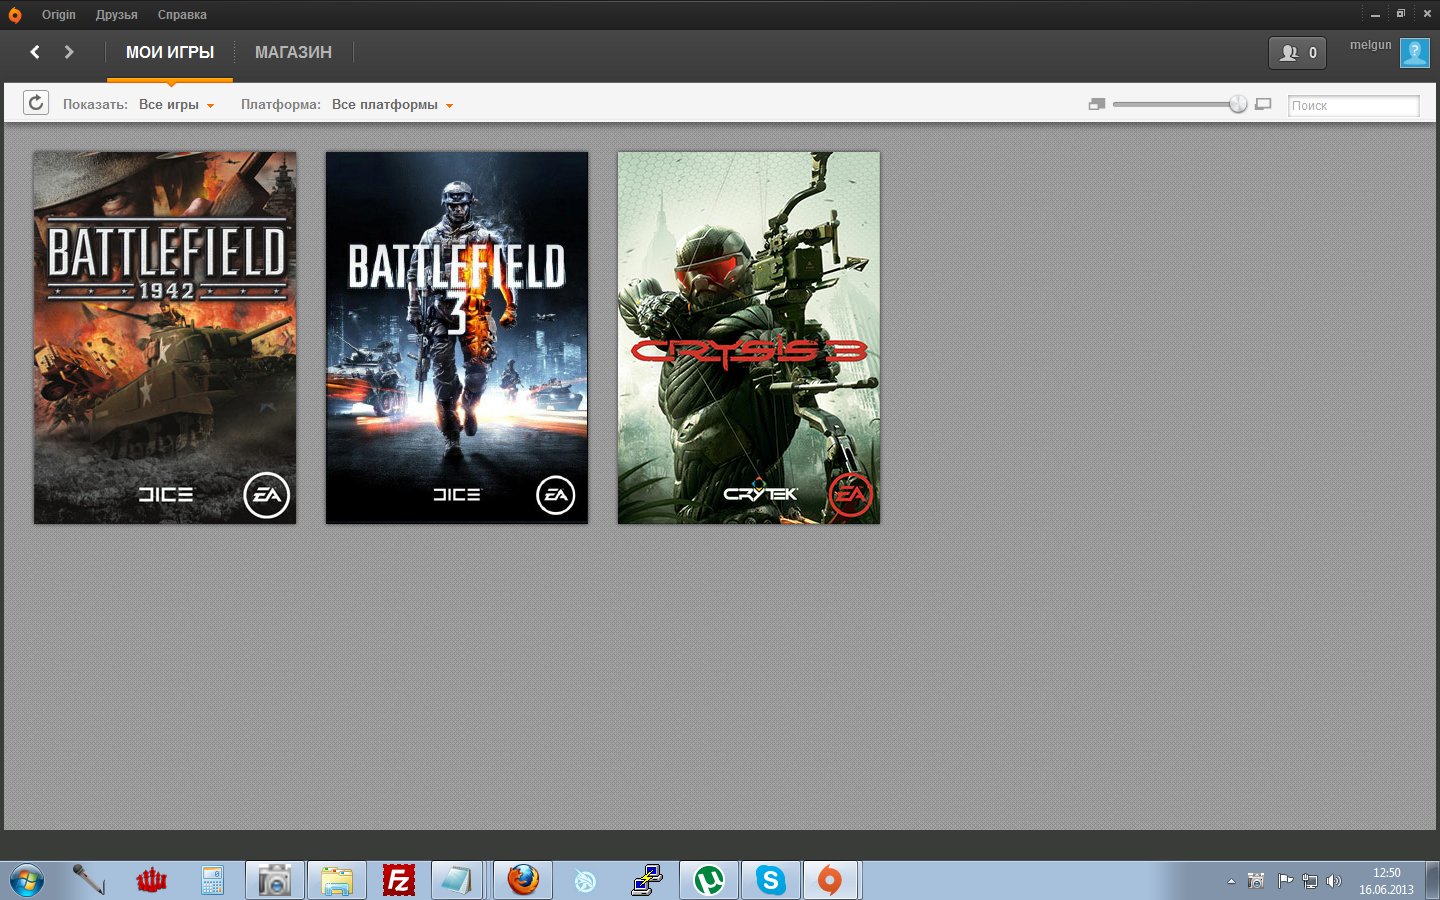The image size is (1440, 900).
Task: Click the melgun username
Action: point(1370,45)
